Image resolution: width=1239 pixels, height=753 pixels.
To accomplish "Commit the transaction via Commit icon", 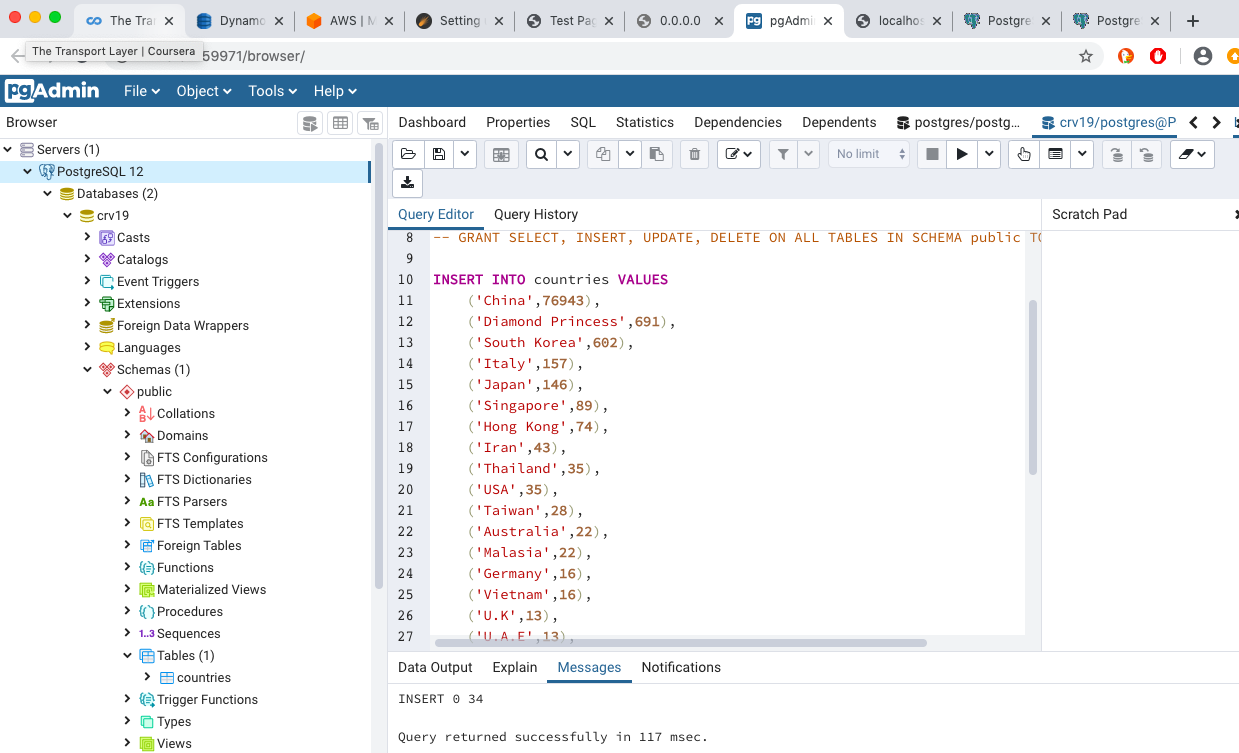I will [1116, 154].
